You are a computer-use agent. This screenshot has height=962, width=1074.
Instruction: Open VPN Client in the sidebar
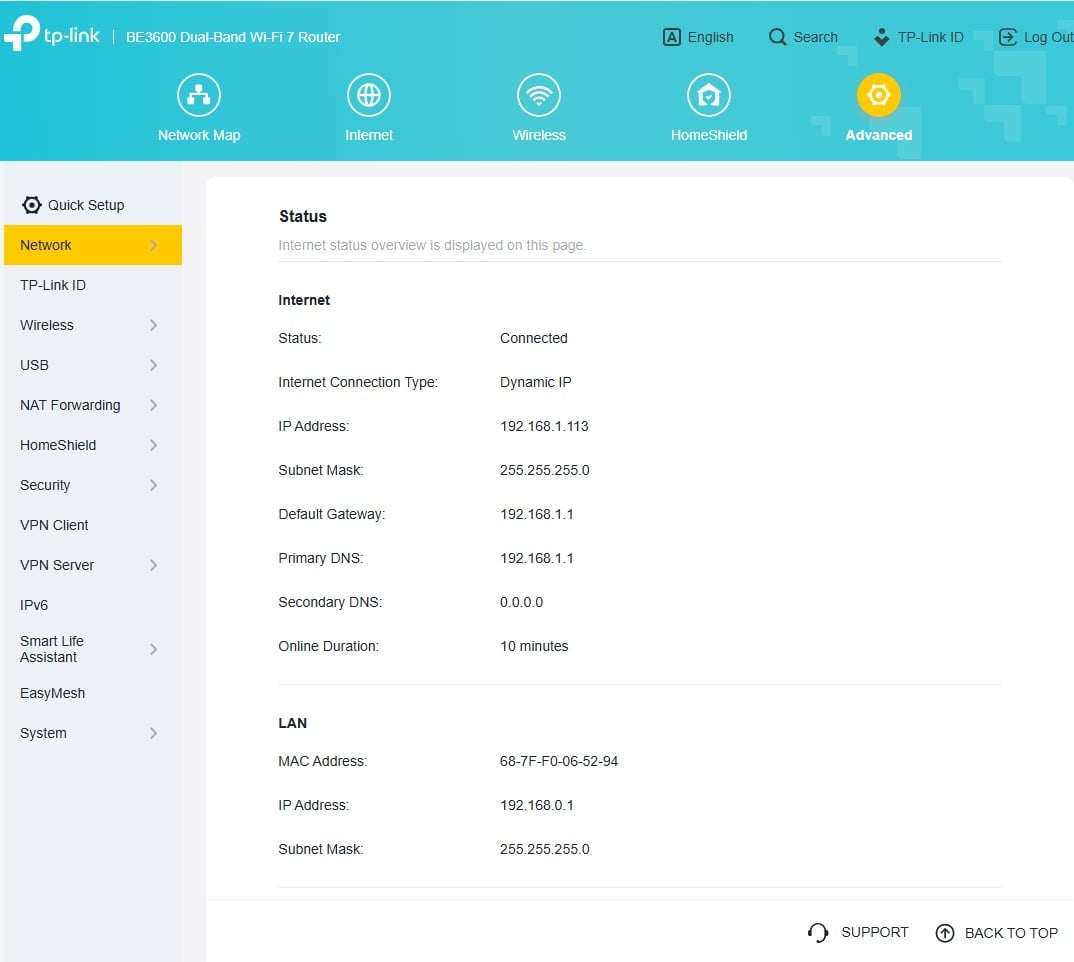(54, 525)
